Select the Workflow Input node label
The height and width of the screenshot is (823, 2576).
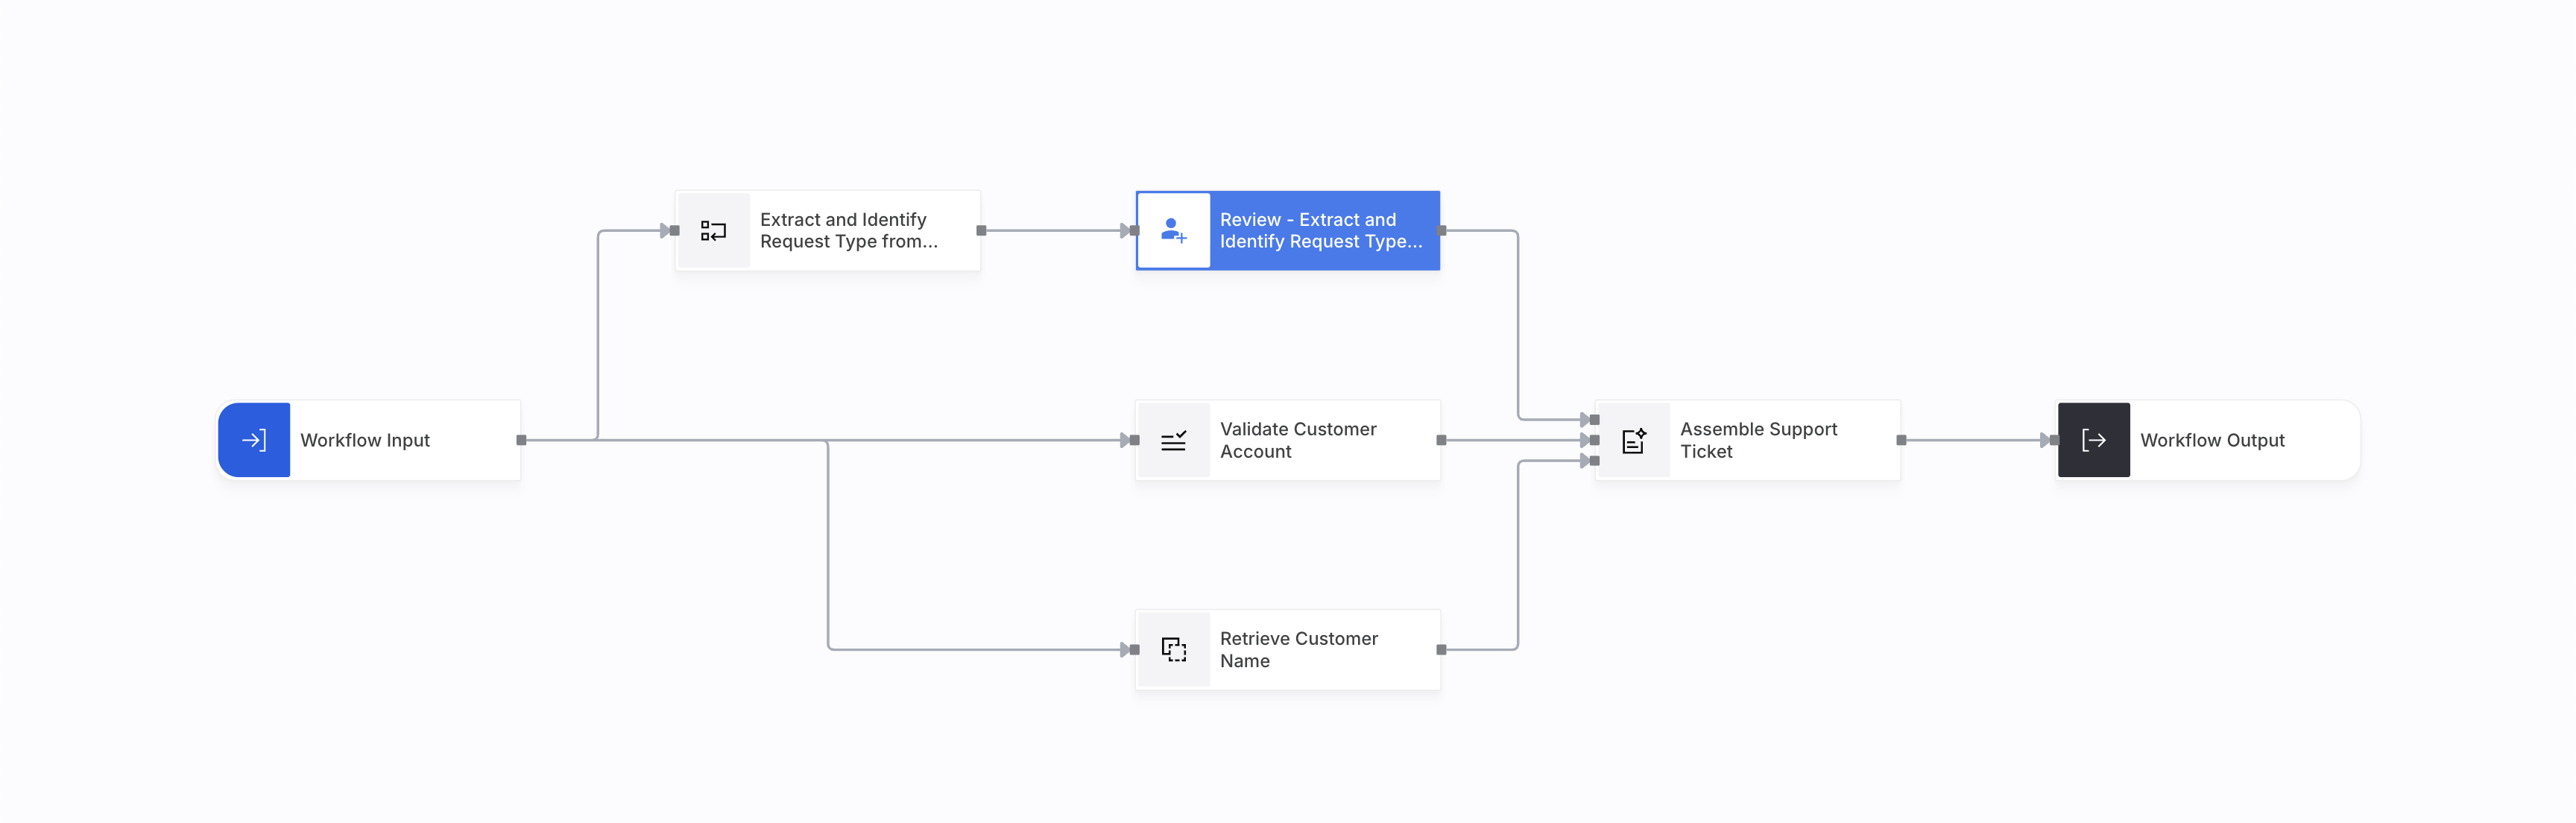point(365,440)
